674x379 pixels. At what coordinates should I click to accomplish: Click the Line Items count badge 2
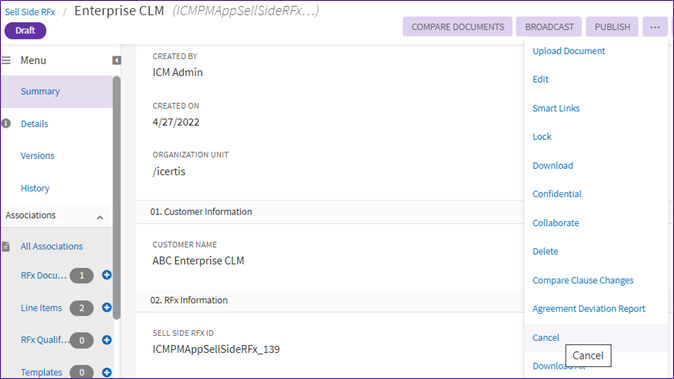coord(82,308)
